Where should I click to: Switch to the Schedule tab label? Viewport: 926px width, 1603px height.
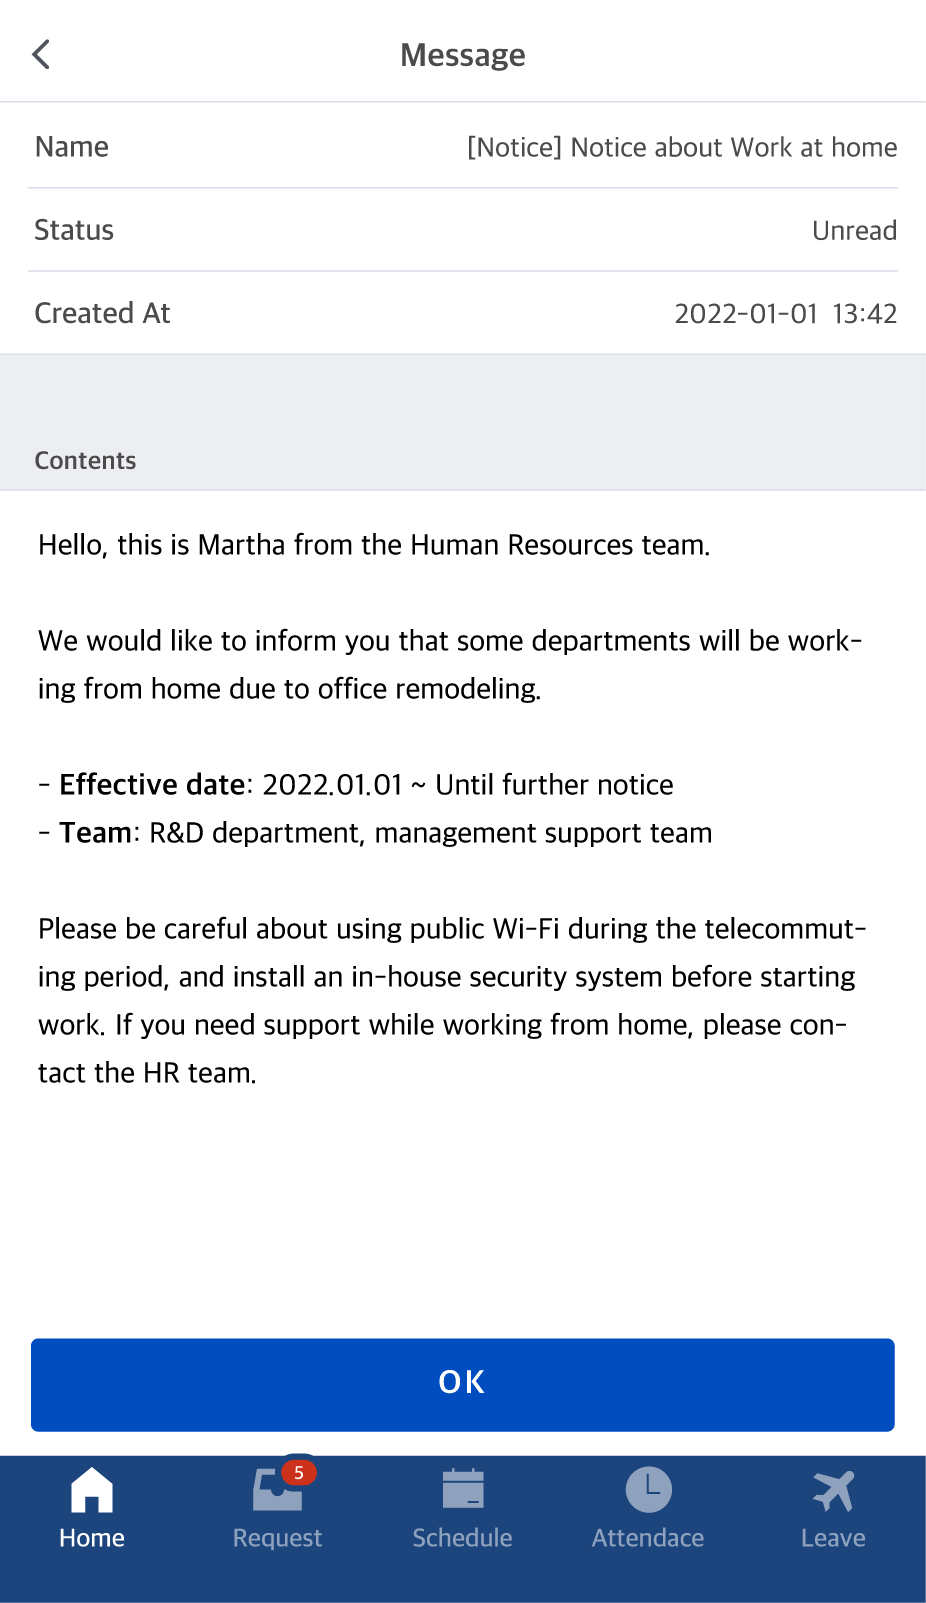(463, 1538)
